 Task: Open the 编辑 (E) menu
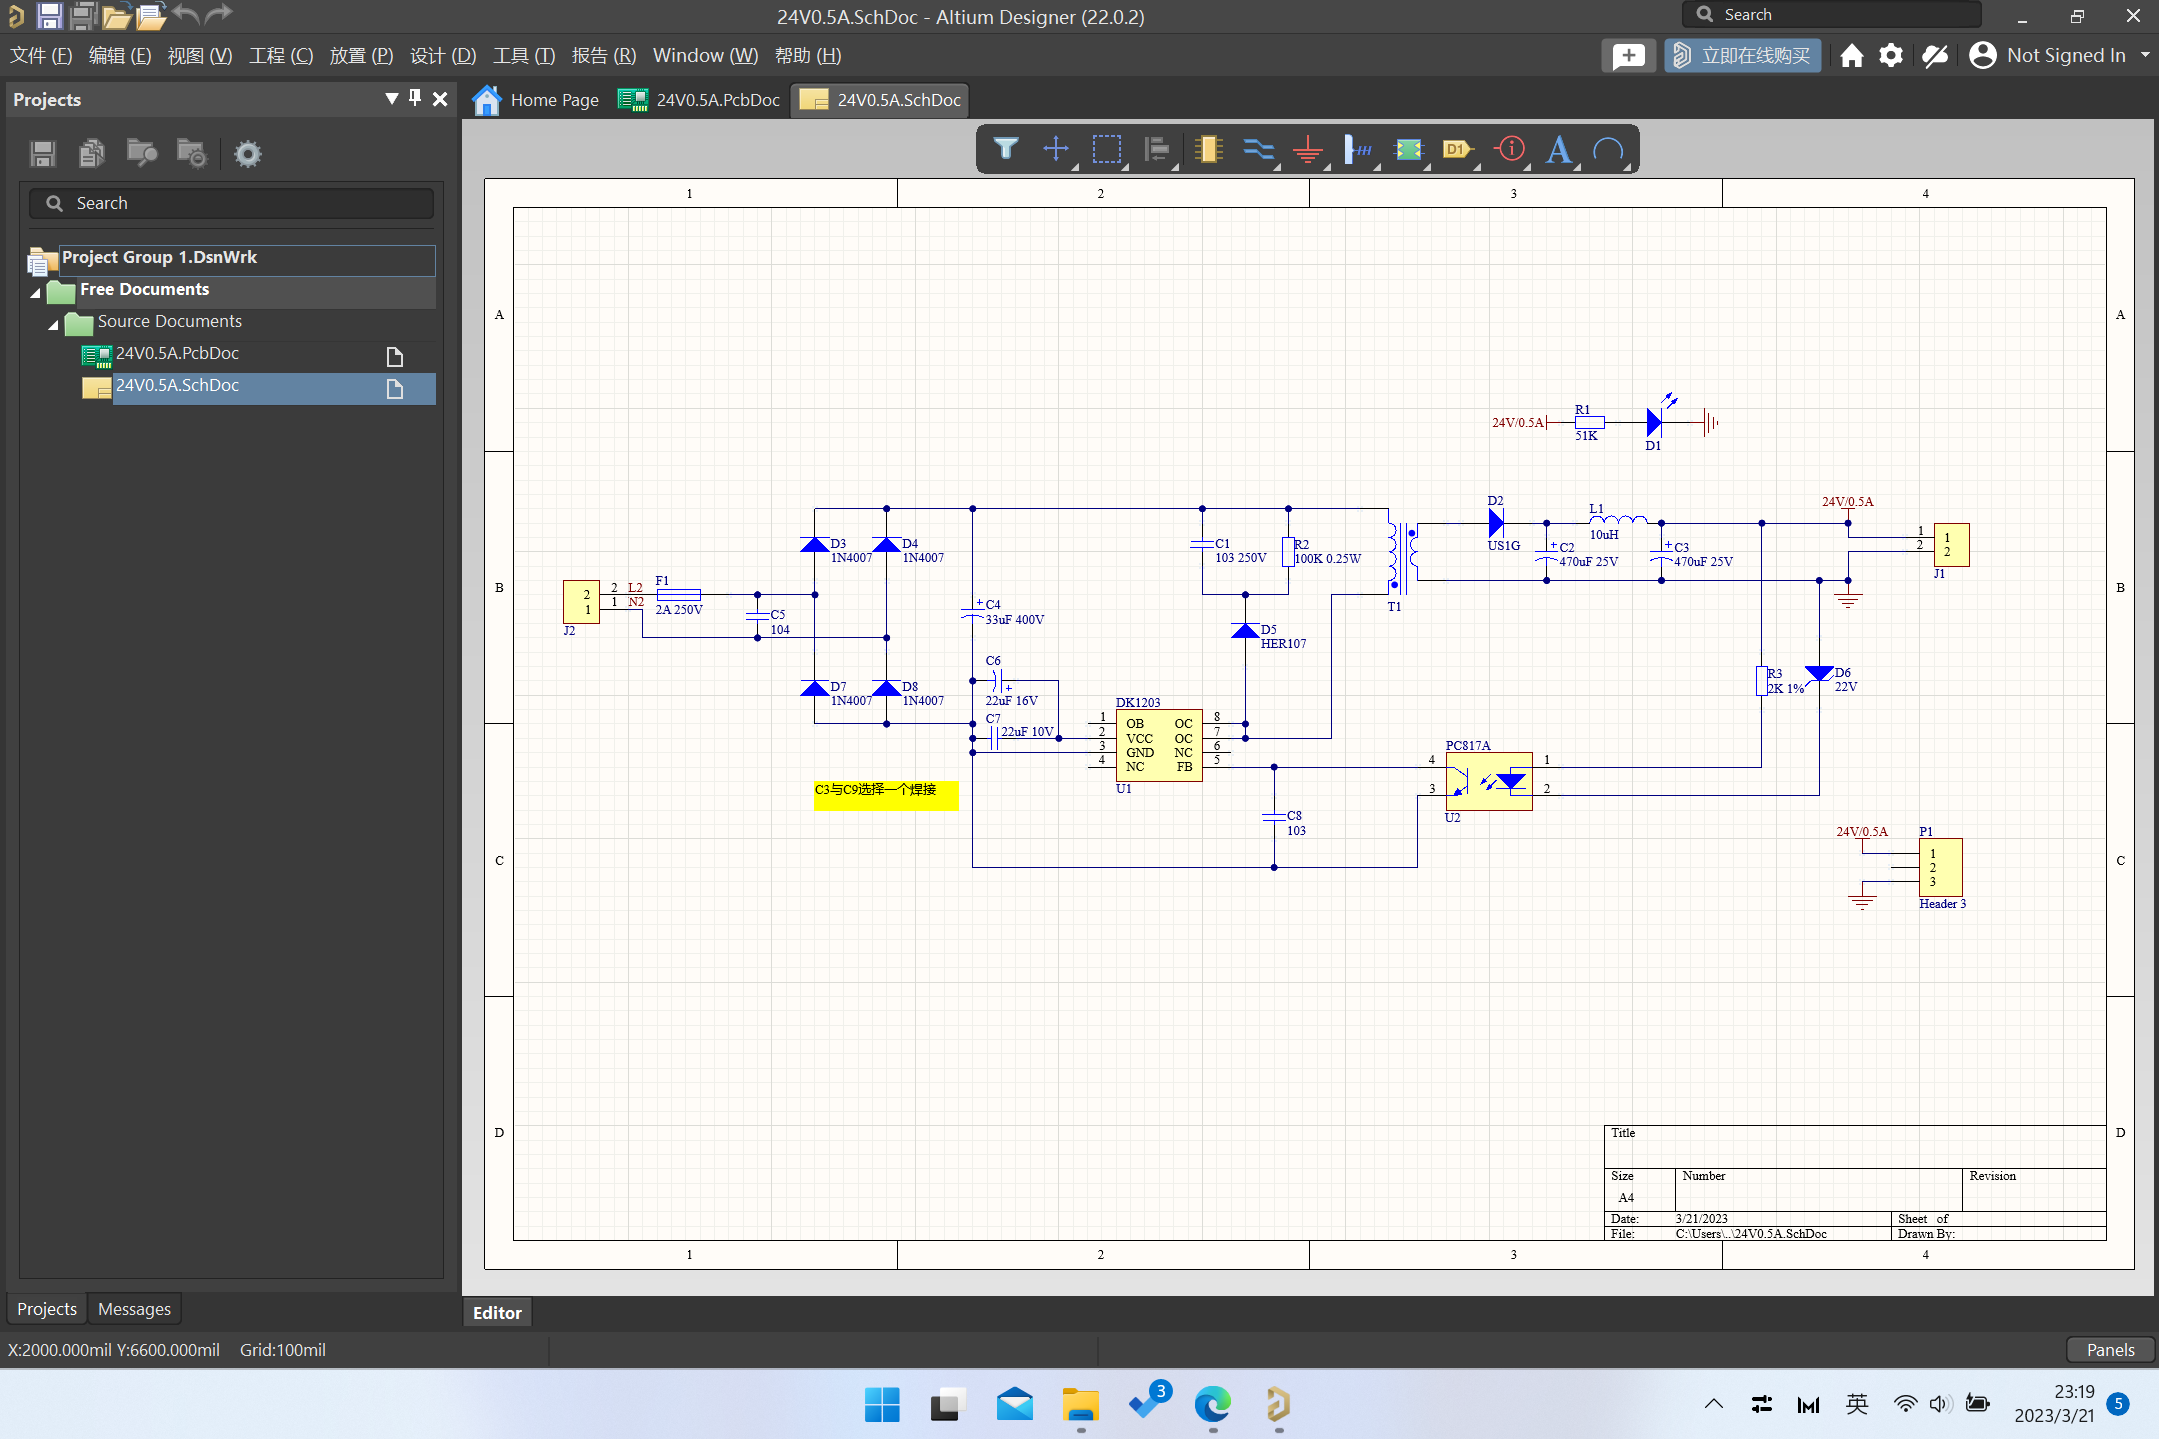click(x=120, y=56)
